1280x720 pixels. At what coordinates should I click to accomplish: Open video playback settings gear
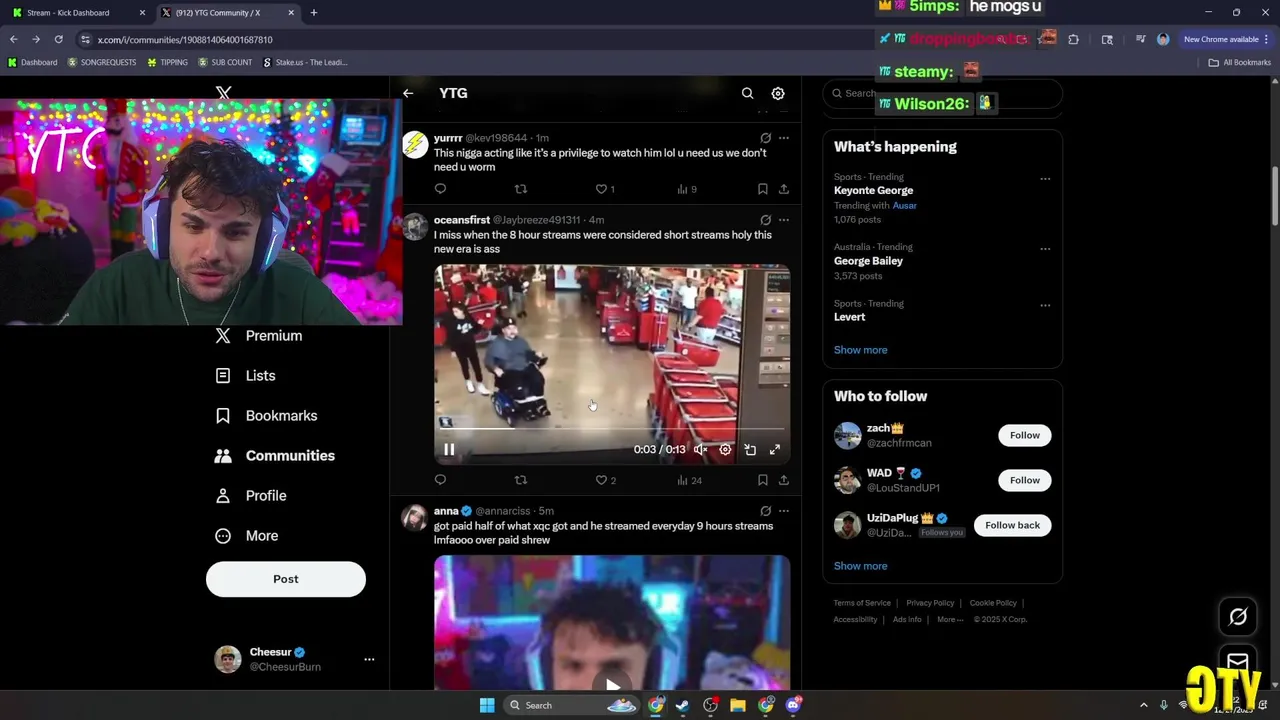pos(725,450)
